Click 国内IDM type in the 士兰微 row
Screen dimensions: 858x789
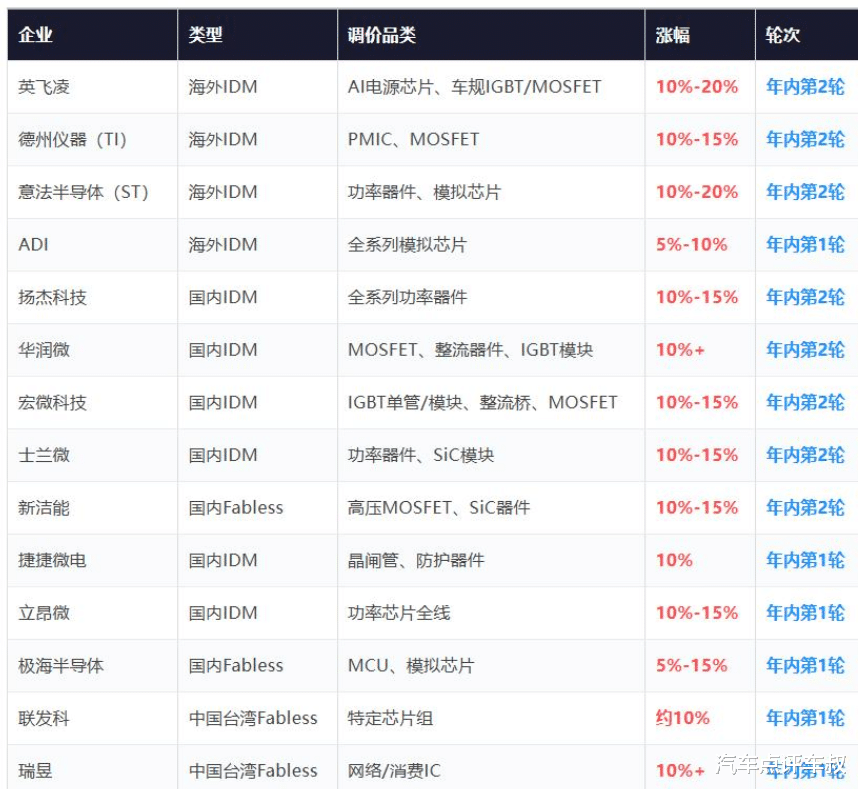pyautogui.click(x=223, y=455)
